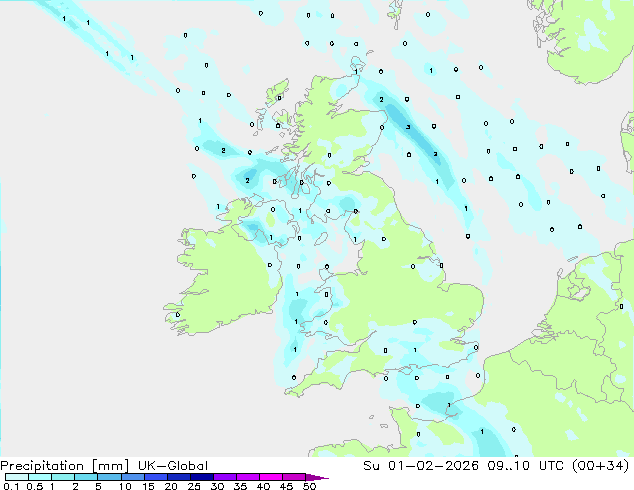Select the 0.1–0.5 mm palest legend swatch
Viewport: 634px width, 490px height.
click(17, 477)
